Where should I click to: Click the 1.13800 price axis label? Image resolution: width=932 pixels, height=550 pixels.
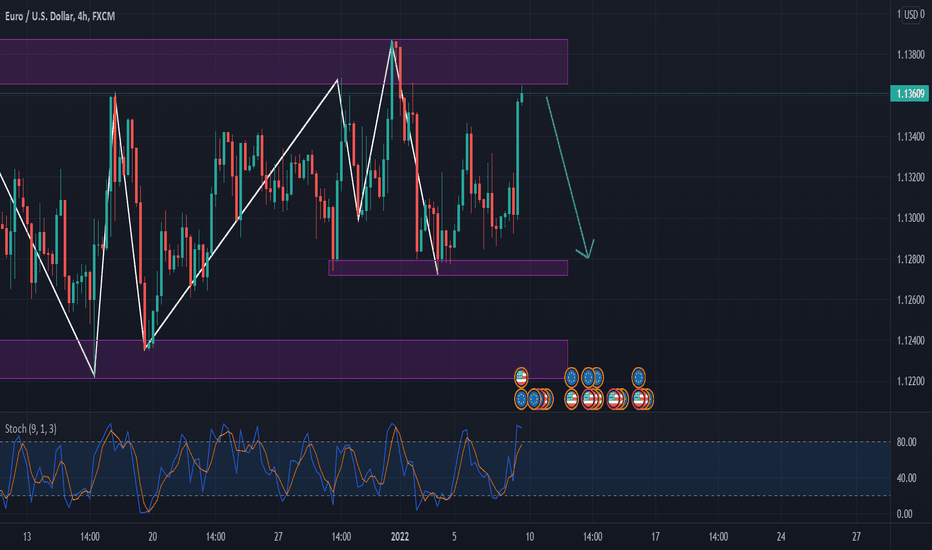click(x=911, y=55)
